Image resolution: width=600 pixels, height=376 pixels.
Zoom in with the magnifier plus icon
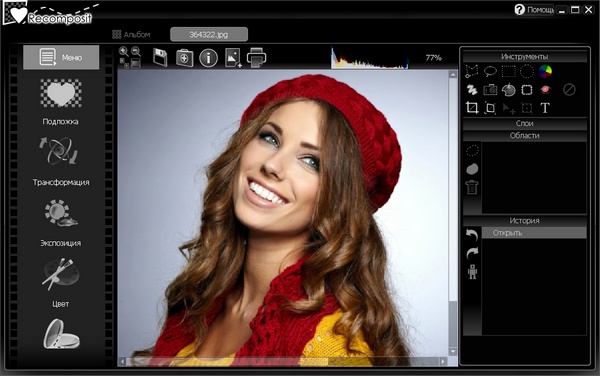click(x=124, y=52)
